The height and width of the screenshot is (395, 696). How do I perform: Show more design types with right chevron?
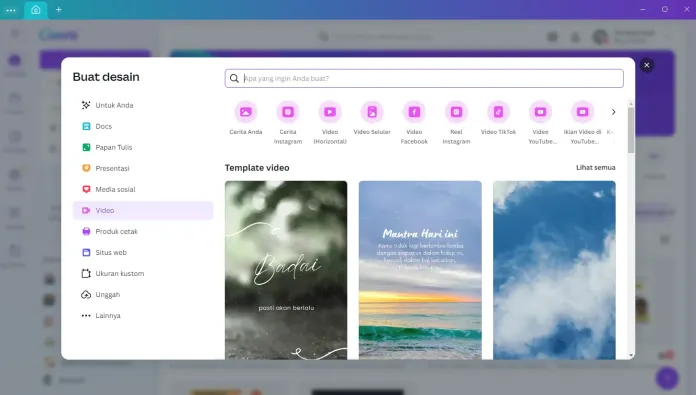tap(613, 112)
